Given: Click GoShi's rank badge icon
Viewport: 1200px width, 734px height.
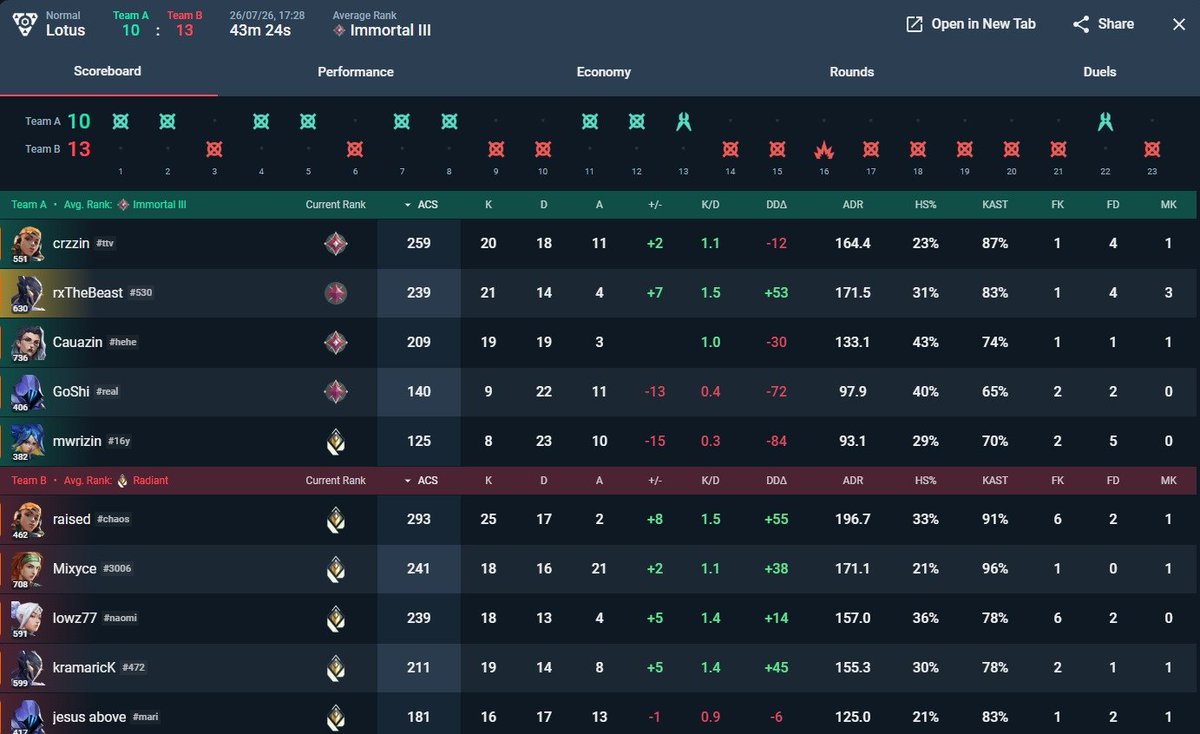Looking at the screenshot, I should coord(336,391).
